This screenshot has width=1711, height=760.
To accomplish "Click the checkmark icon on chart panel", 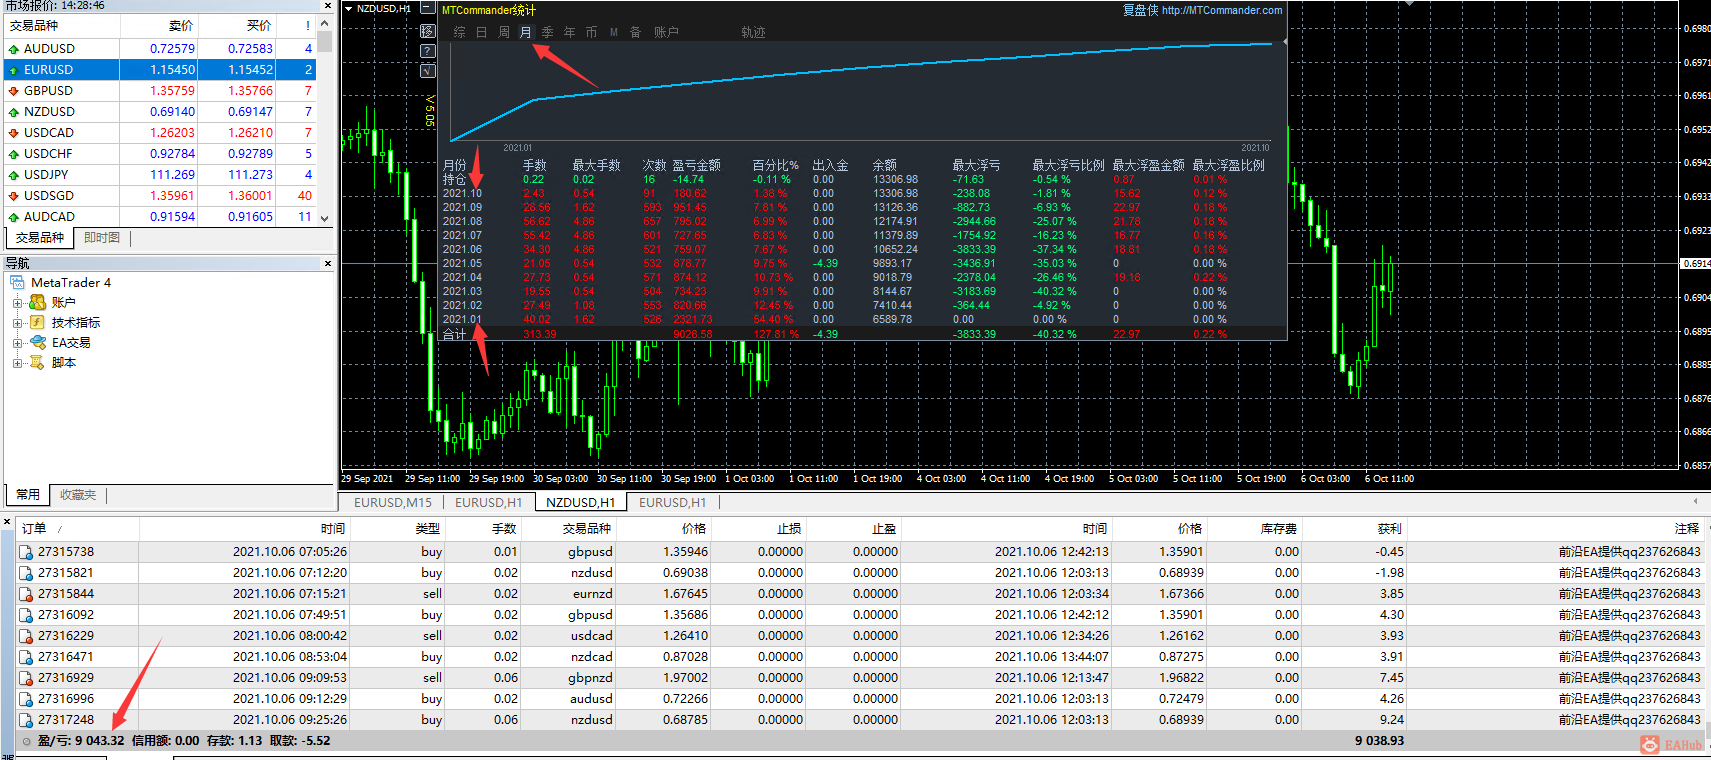I will [x=428, y=70].
